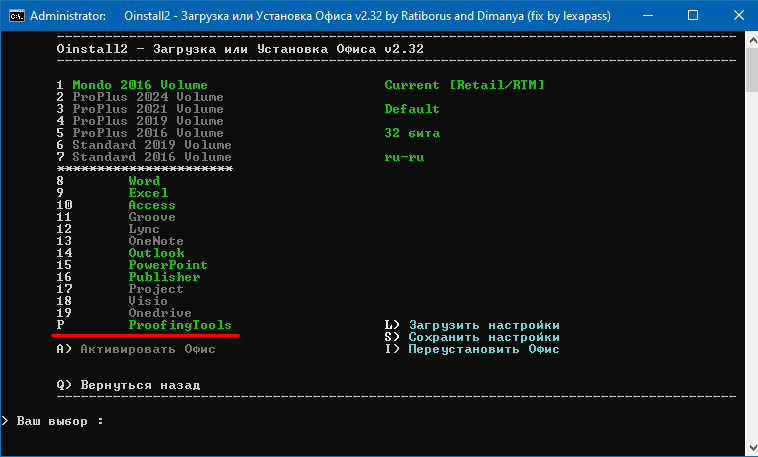
Task: Close the Oinstall2 console window
Action: 738,15
